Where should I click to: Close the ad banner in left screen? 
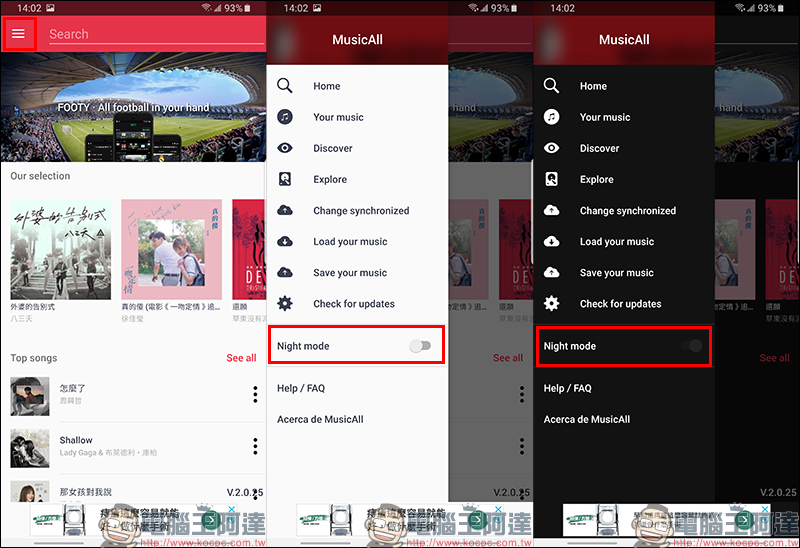tap(232, 509)
